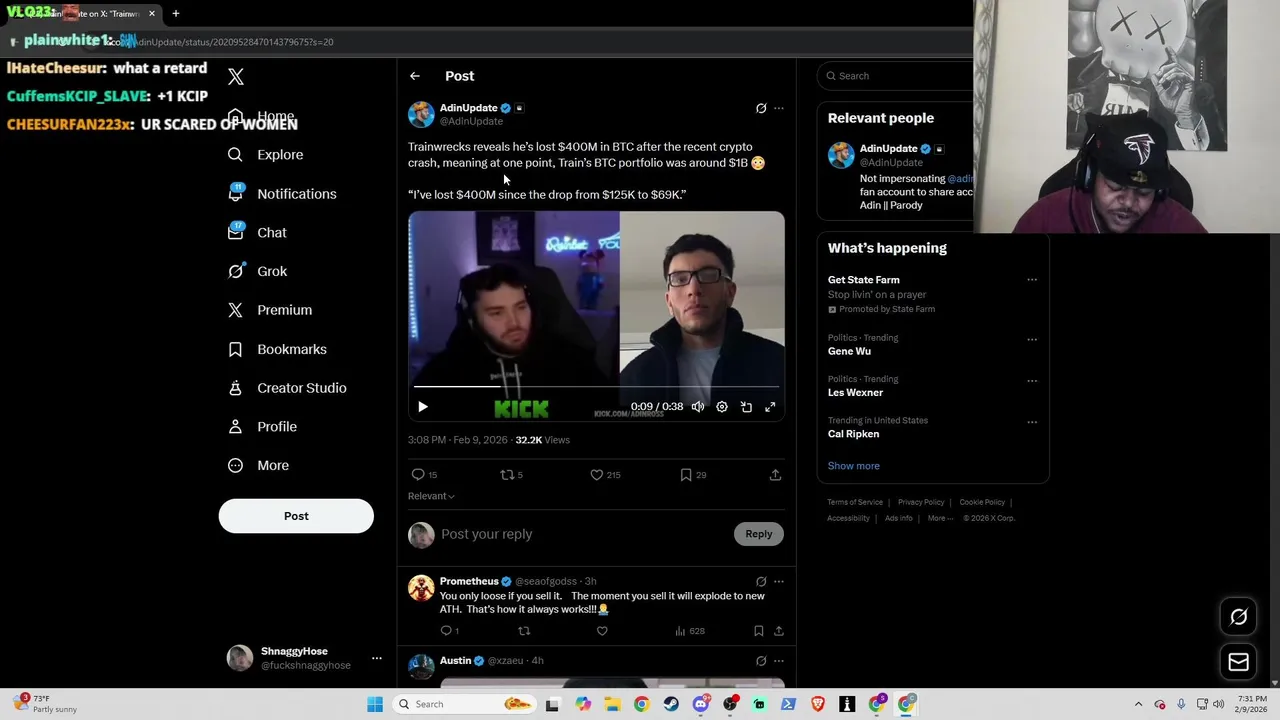1280x720 pixels.
Task: Open Grok from the sidebar
Action: click(257, 271)
